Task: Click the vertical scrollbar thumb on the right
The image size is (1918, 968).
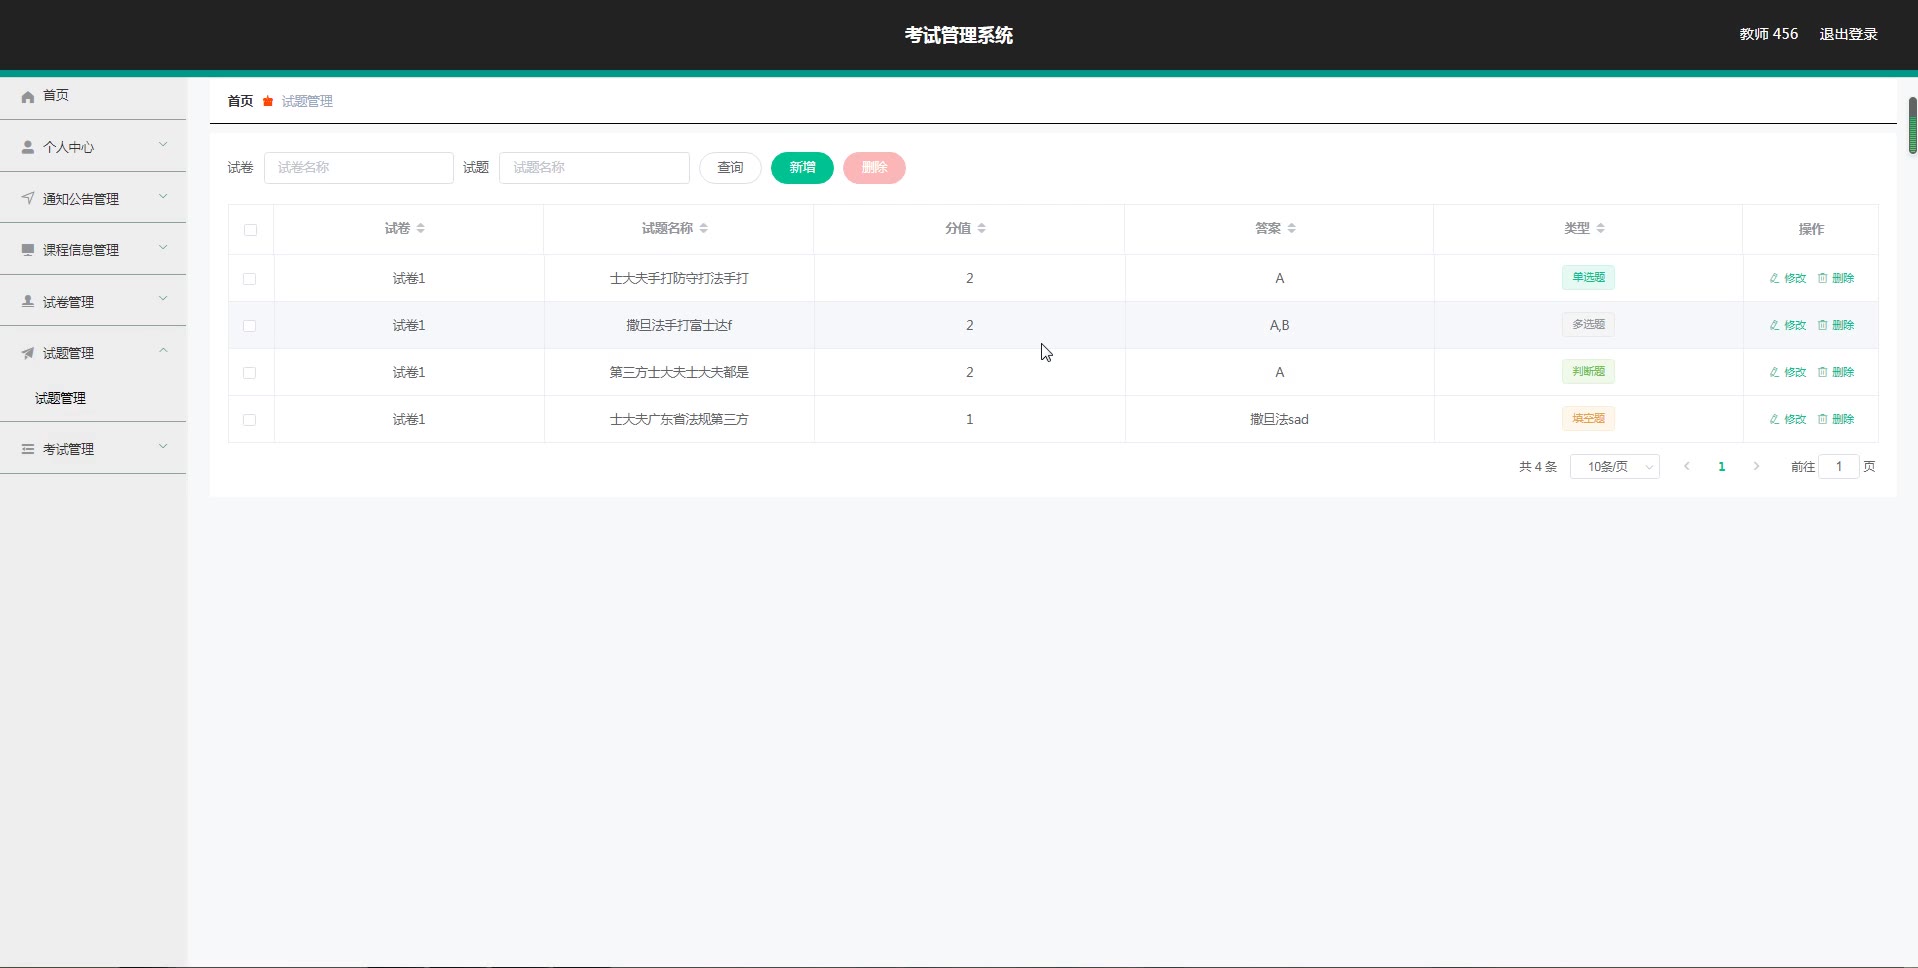Action: pos(1912,125)
